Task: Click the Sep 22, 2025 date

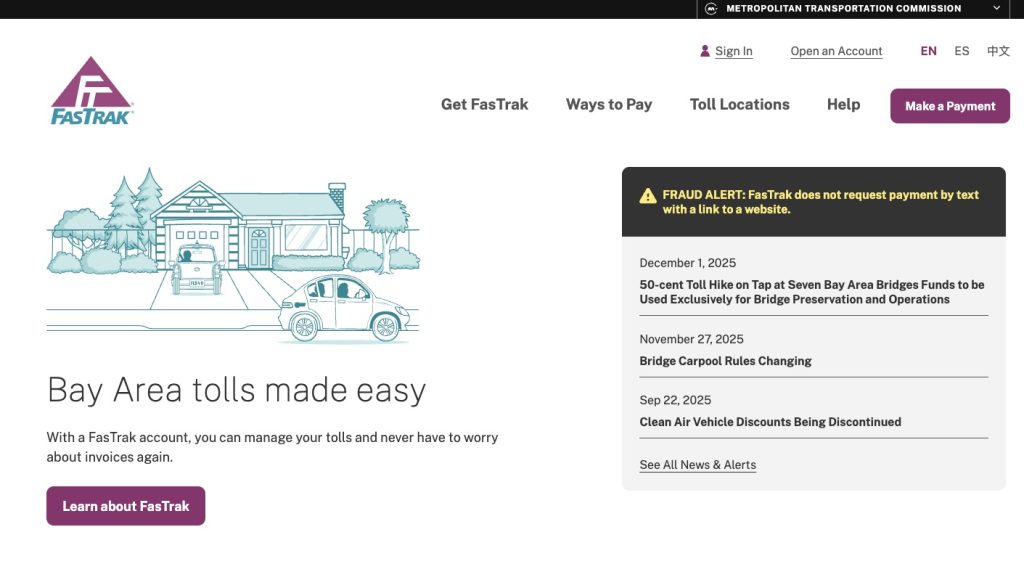Action: (675, 400)
